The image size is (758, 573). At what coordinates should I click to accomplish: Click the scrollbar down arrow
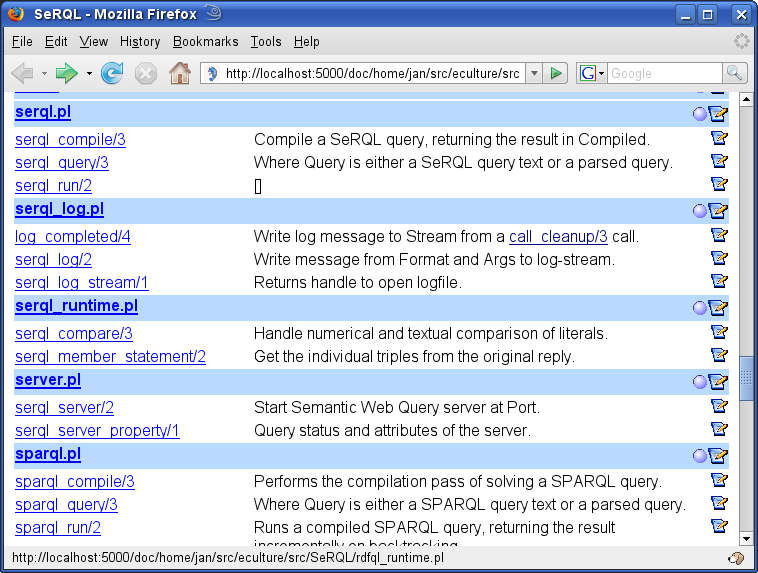(746, 538)
